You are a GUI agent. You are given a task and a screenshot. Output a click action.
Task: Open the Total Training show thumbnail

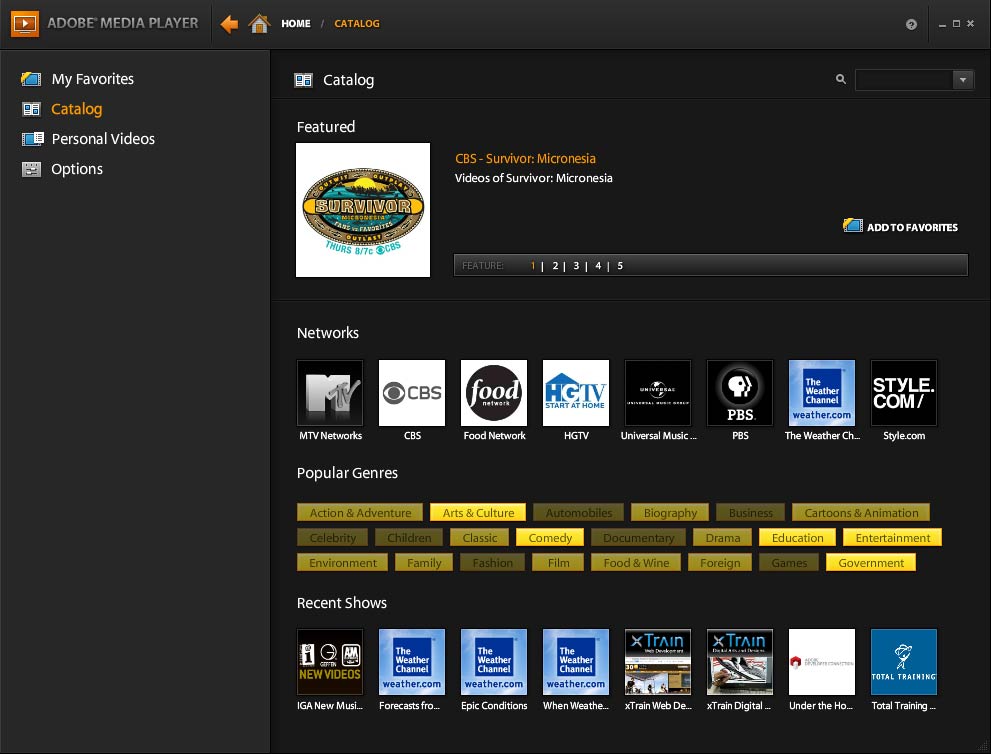click(904, 662)
